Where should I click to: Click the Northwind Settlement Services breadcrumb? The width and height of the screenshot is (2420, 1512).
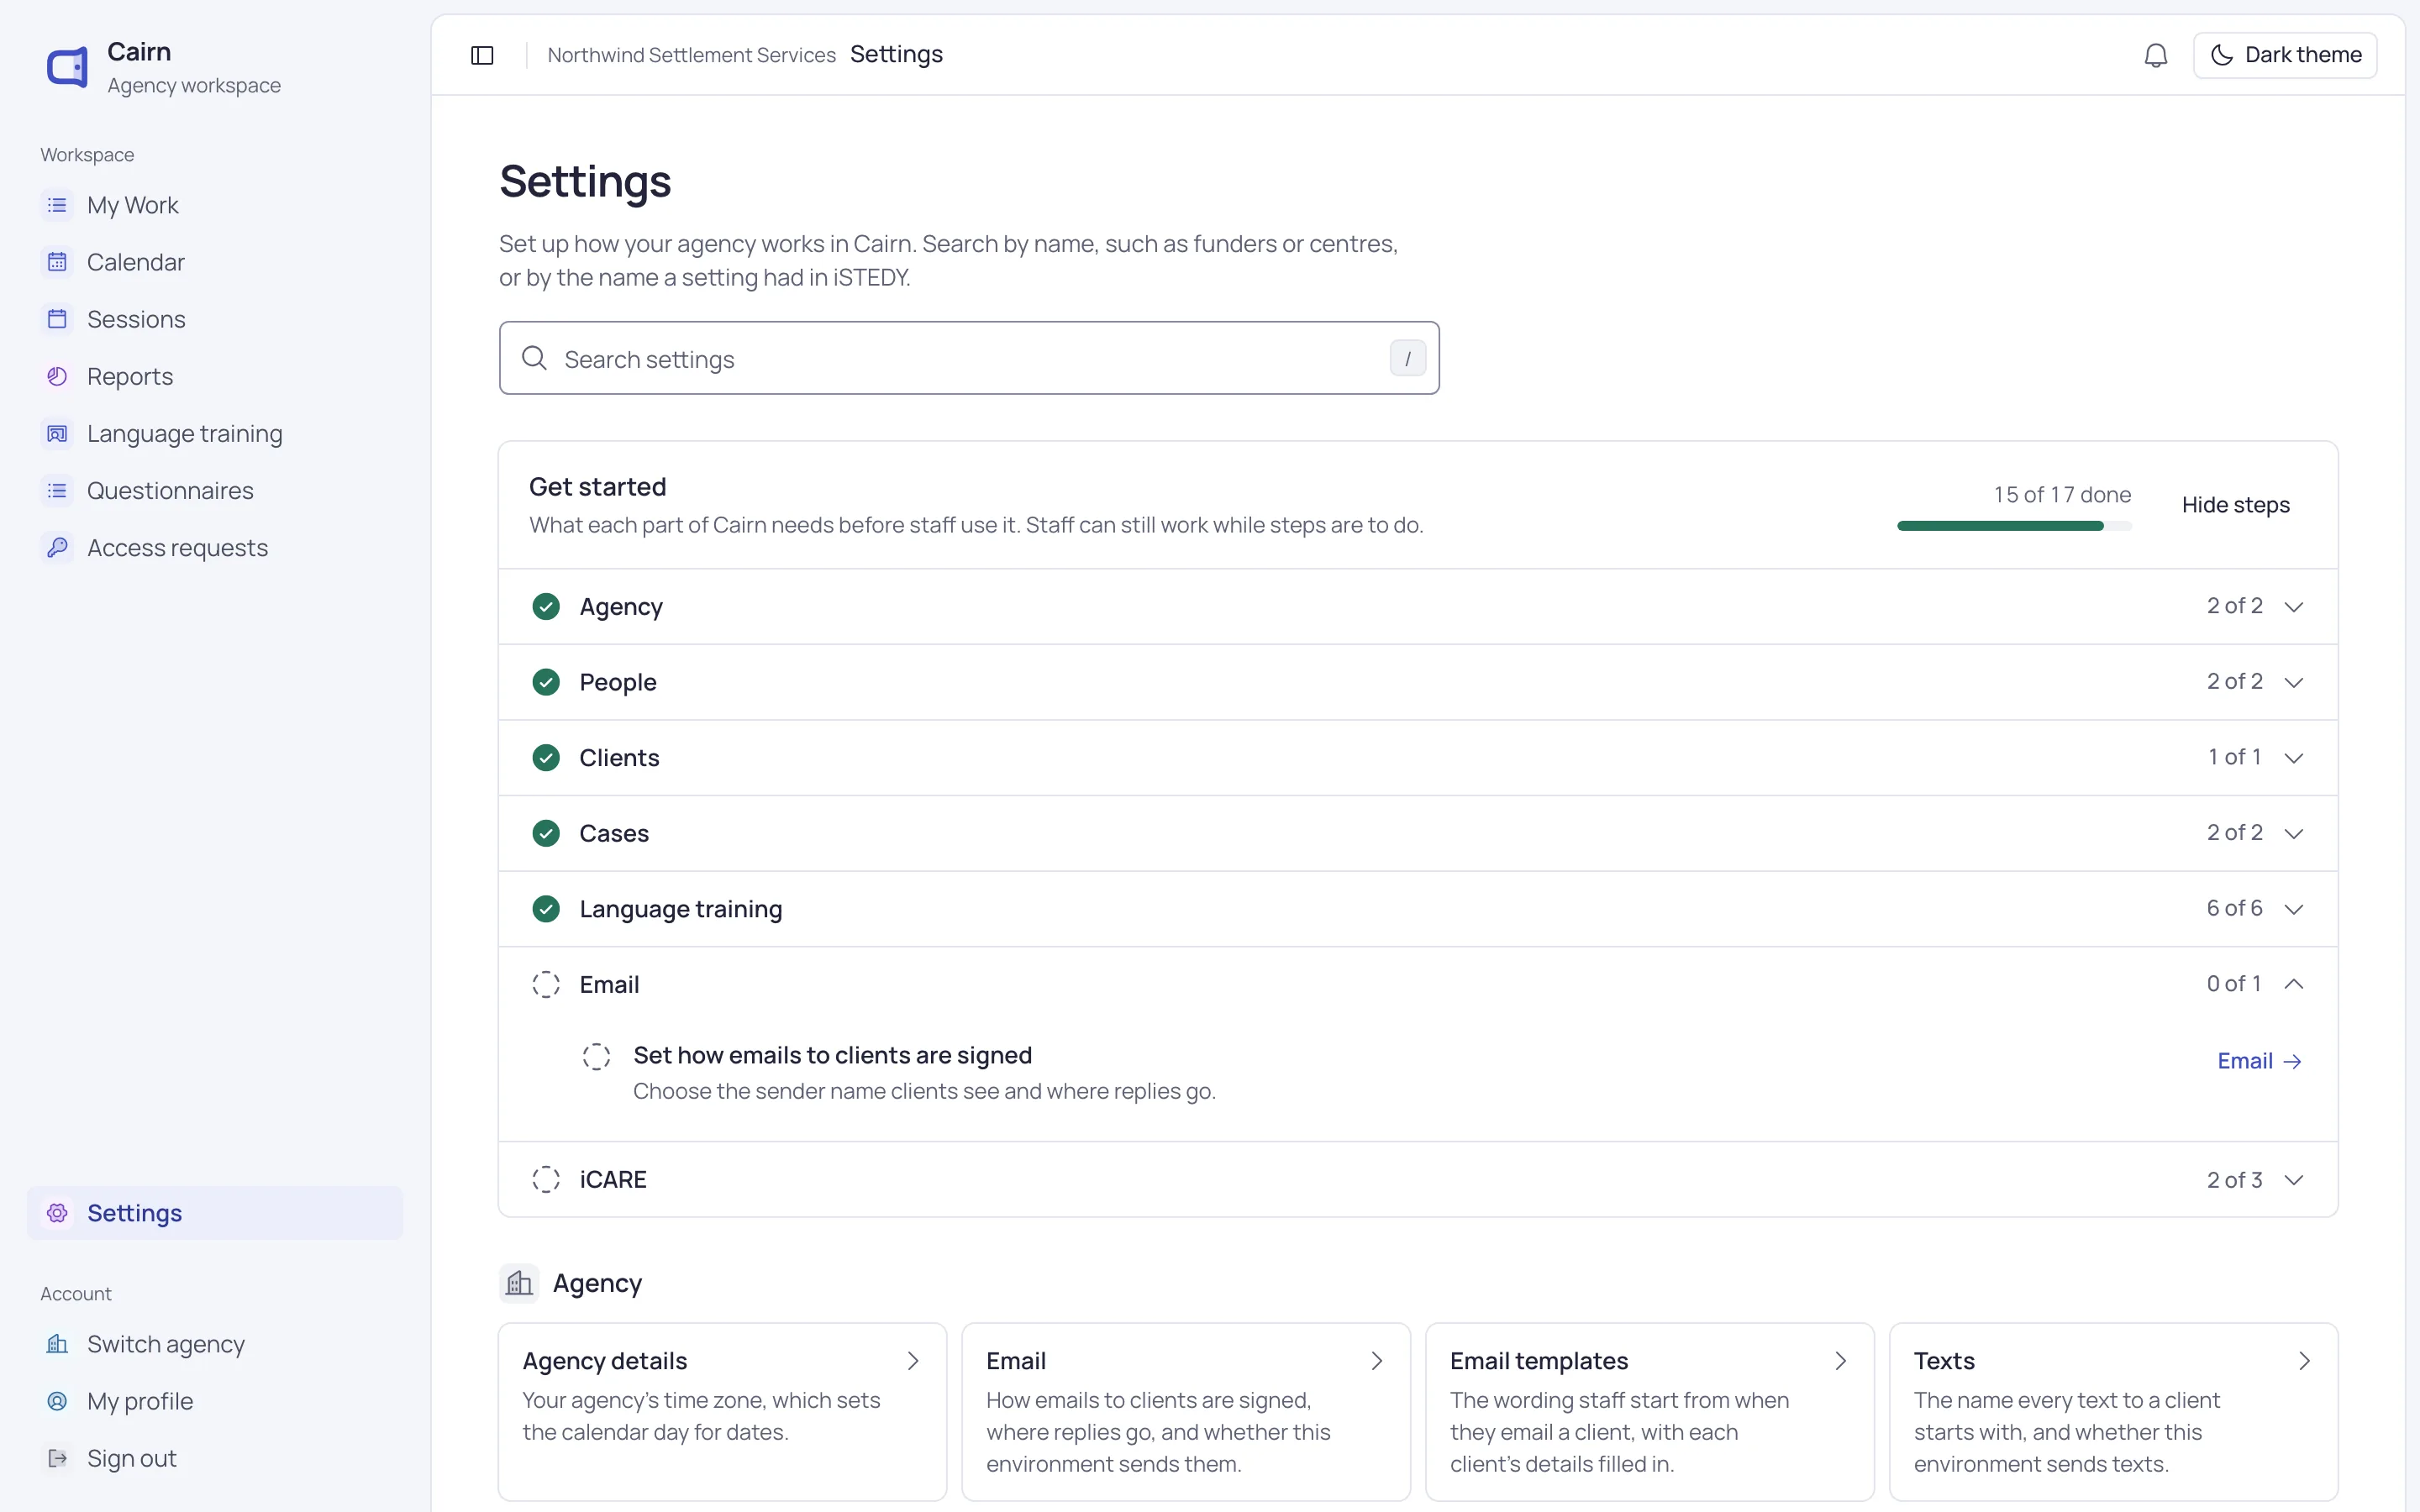click(691, 55)
